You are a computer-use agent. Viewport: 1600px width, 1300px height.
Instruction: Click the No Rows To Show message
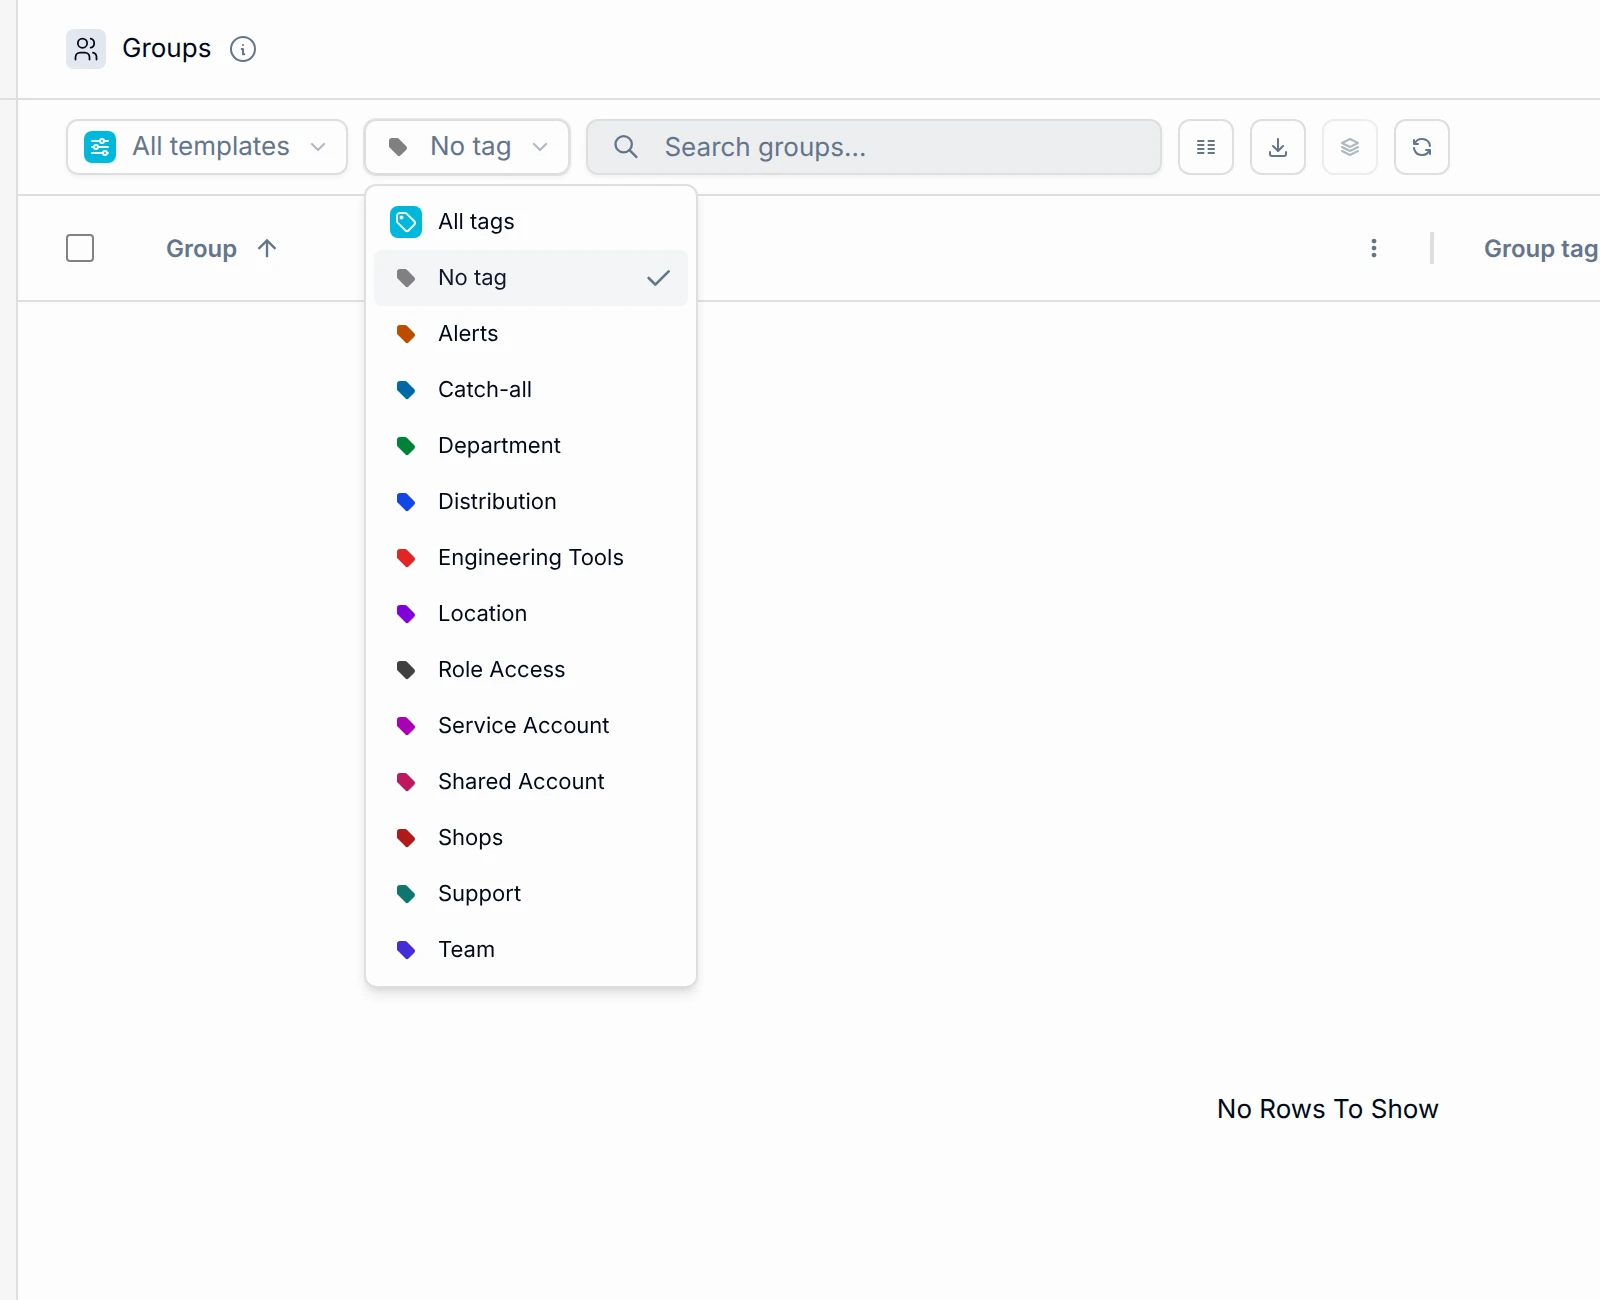[x=1327, y=1109]
